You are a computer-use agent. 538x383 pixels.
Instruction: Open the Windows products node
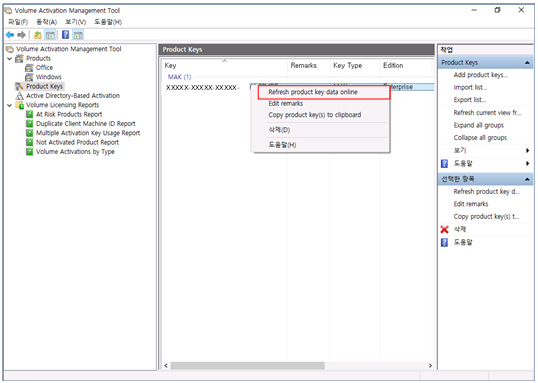pyautogui.click(x=48, y=77)
